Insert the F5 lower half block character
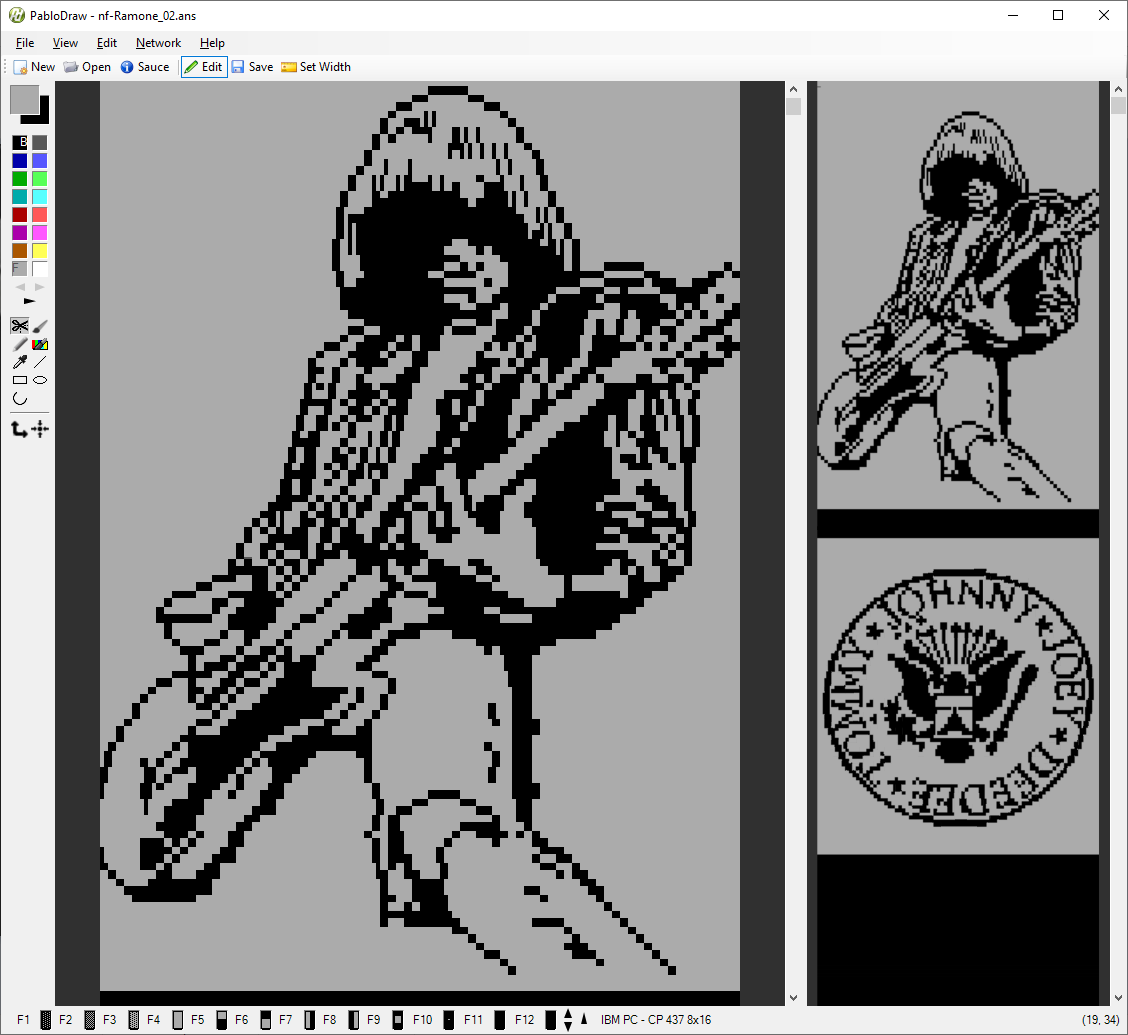The image size is (1128, 1035). [x=222, y=1019]
